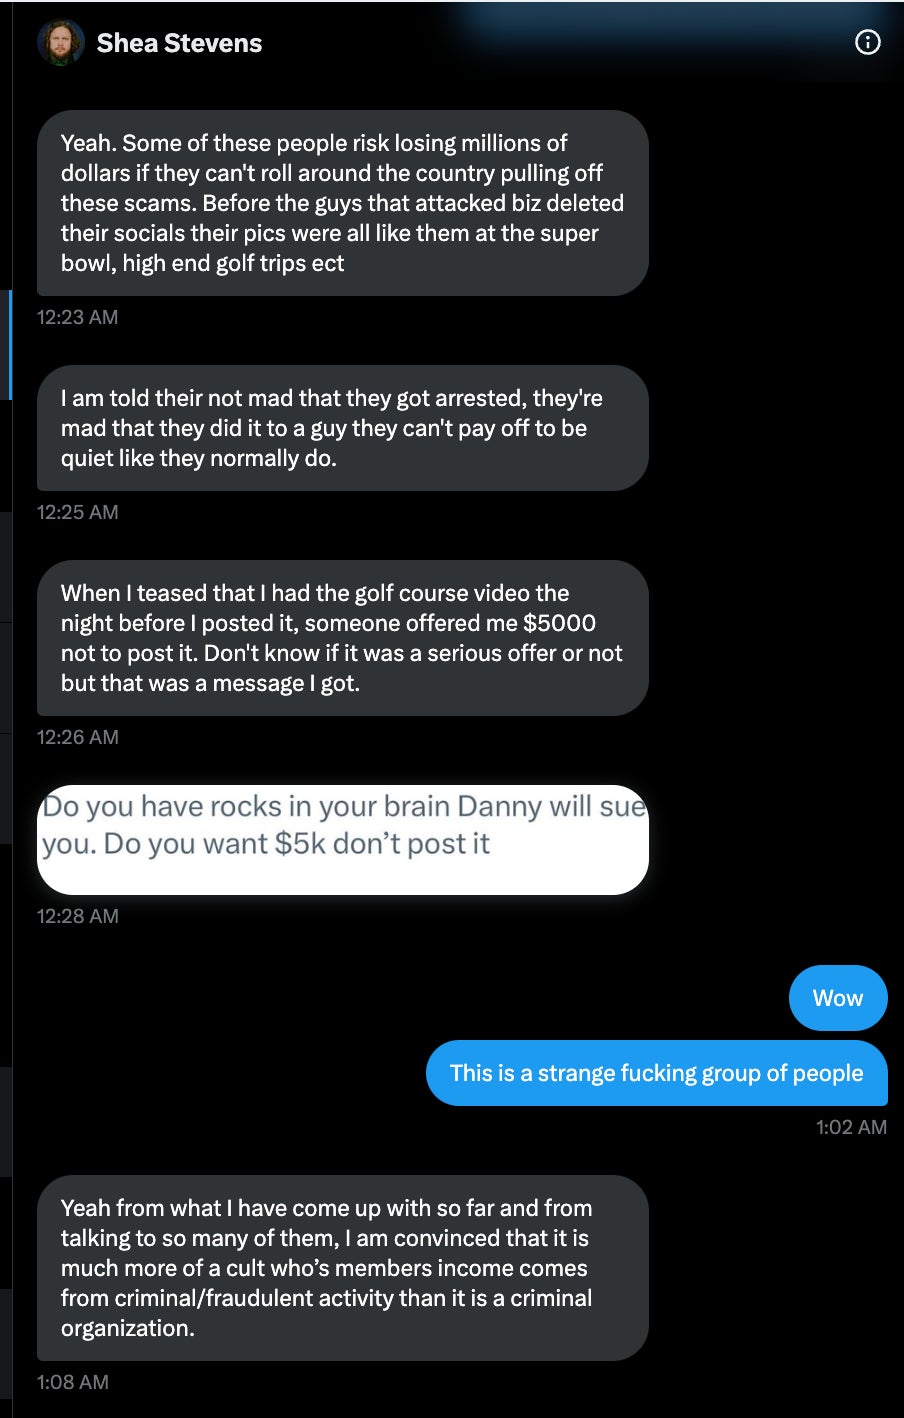Image resolution: width=904 pixels, height=1418 pixels.
Task: Open the conversation info icon
Action: [868, 42]
